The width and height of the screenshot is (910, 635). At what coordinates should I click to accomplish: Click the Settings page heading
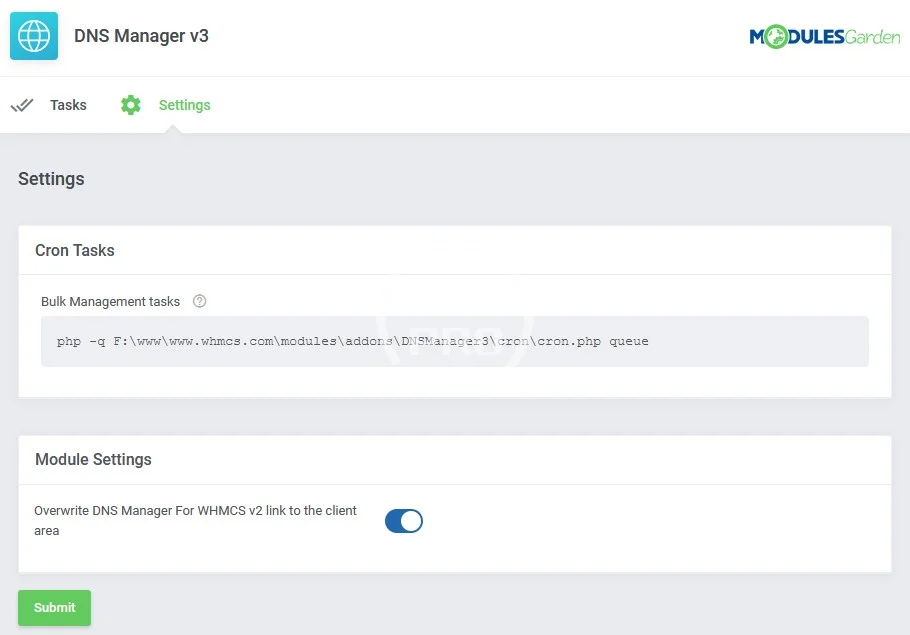51,179
